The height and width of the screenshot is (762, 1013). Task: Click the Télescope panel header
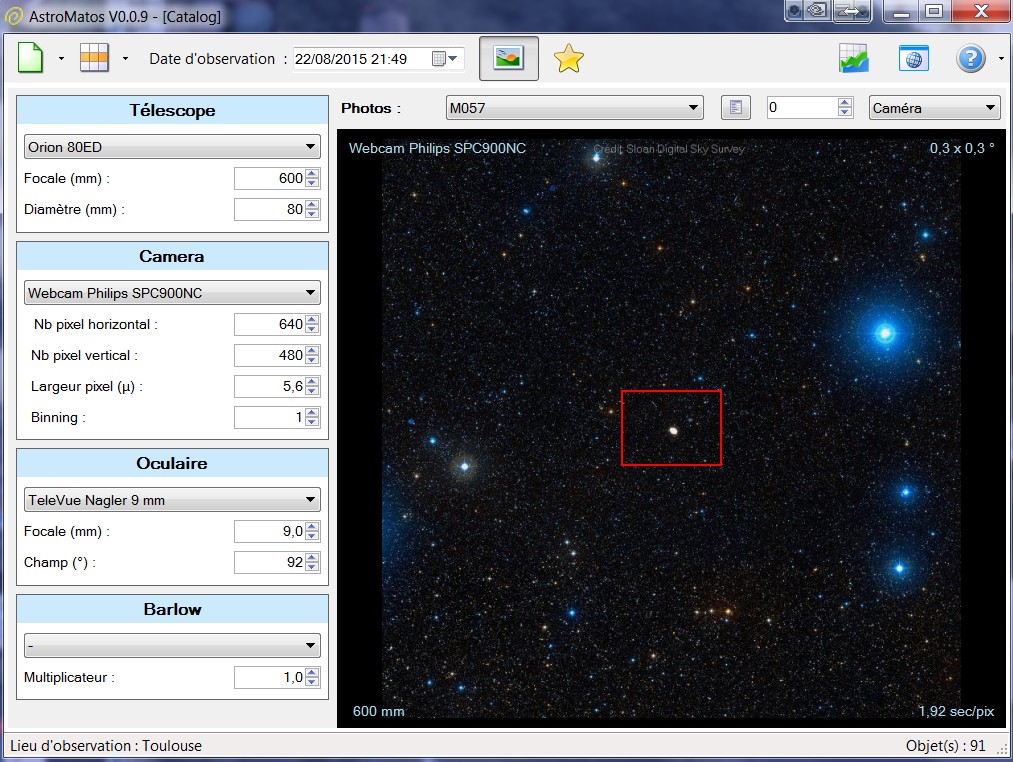coord(172,111)
